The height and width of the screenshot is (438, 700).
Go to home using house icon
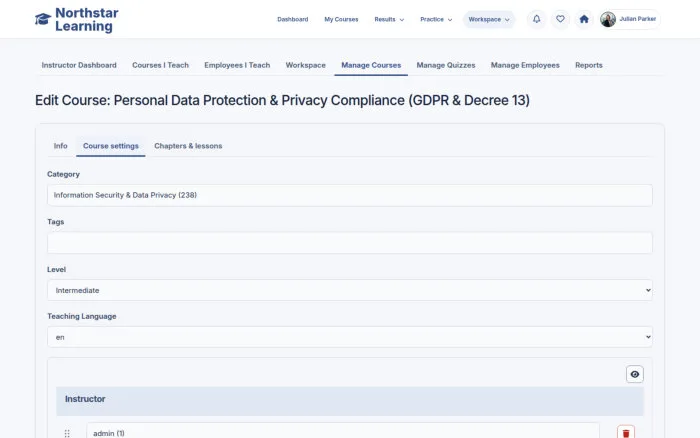(584, 19)
